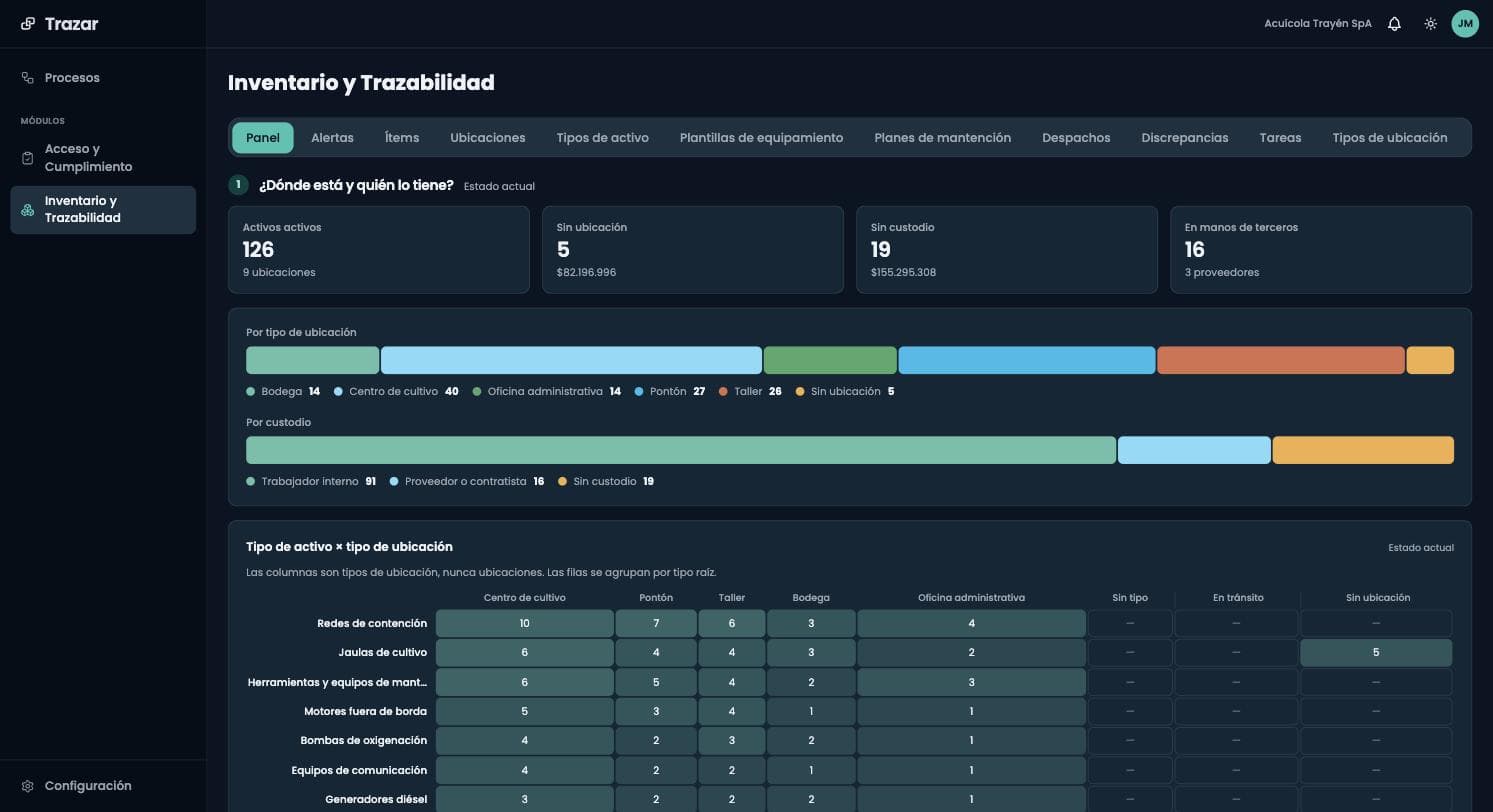Screen dimensions: 1493x812
Task: Open the Tareas tab
Action: point(1280,138)
